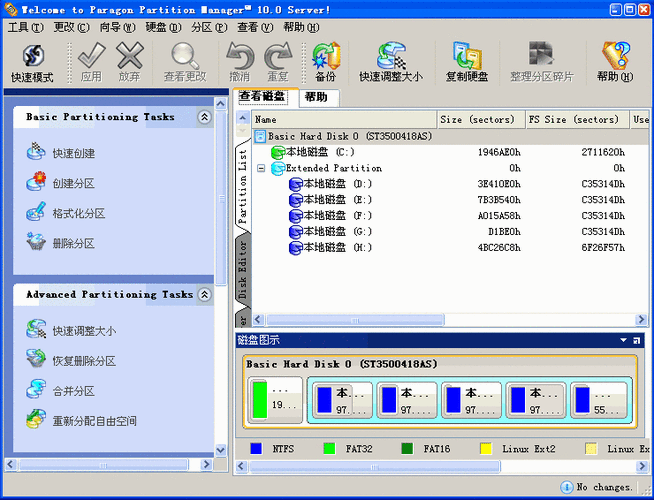Image resolution: width=654 pixels, height=500 pixels.
Task: Open the 帮助(H) toolbar help icon
Action: click(x=615, y=63)
